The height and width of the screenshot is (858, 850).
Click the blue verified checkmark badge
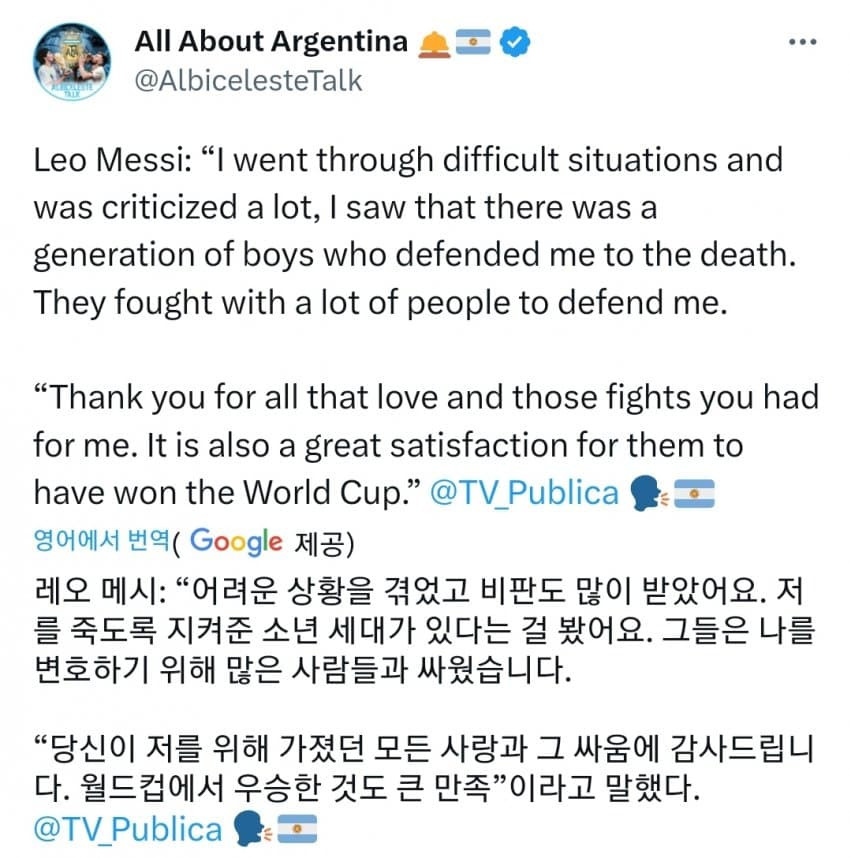[514, 42]
